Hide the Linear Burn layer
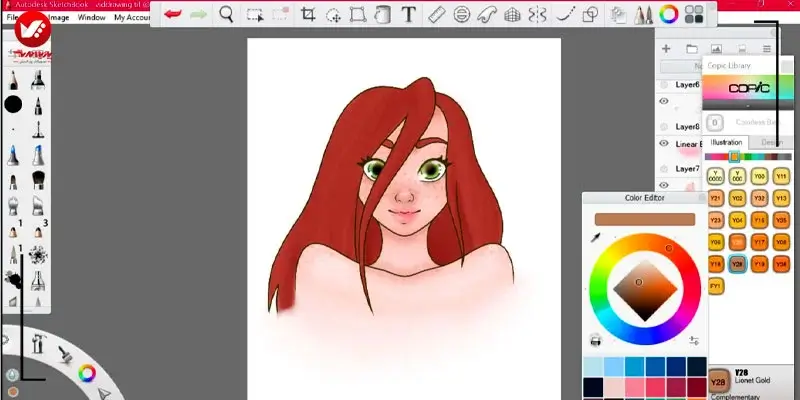Image resolution: width=800 pixels, height=400 pixels. 664,143
